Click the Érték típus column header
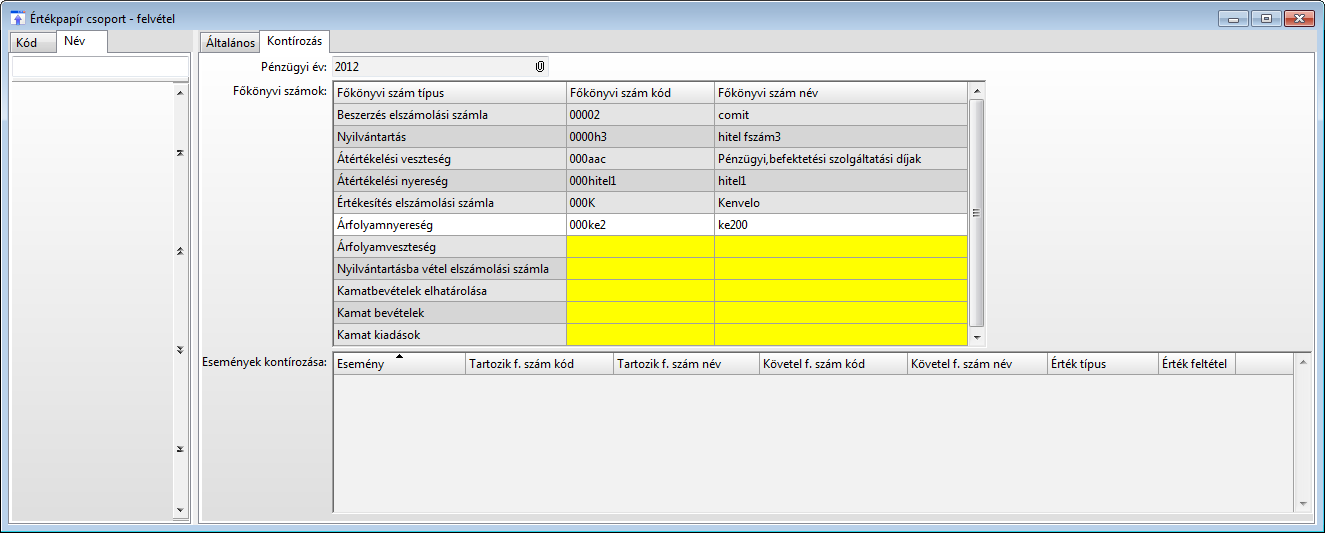The height and width of the screenshot is (533, 1325). (x=1101, y=364)
